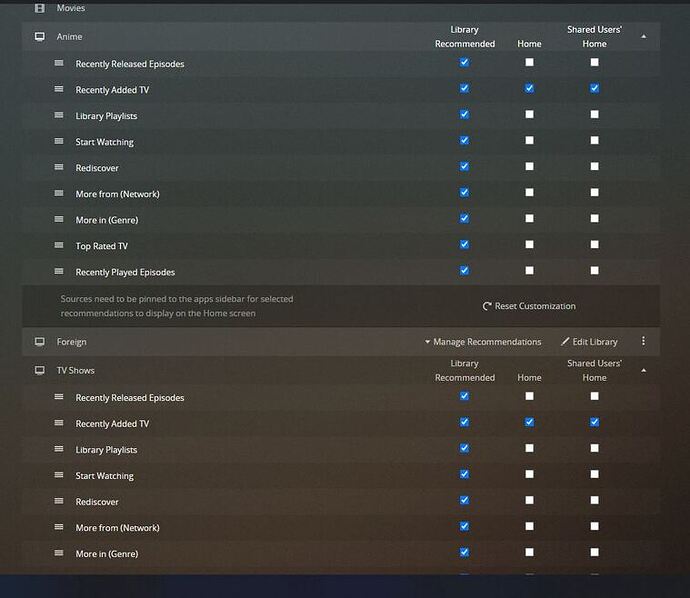Viewport: 690px width, 598px height.
Task: Collapse the TV Shows recommendations section arrow
Action: coord(643,371)
